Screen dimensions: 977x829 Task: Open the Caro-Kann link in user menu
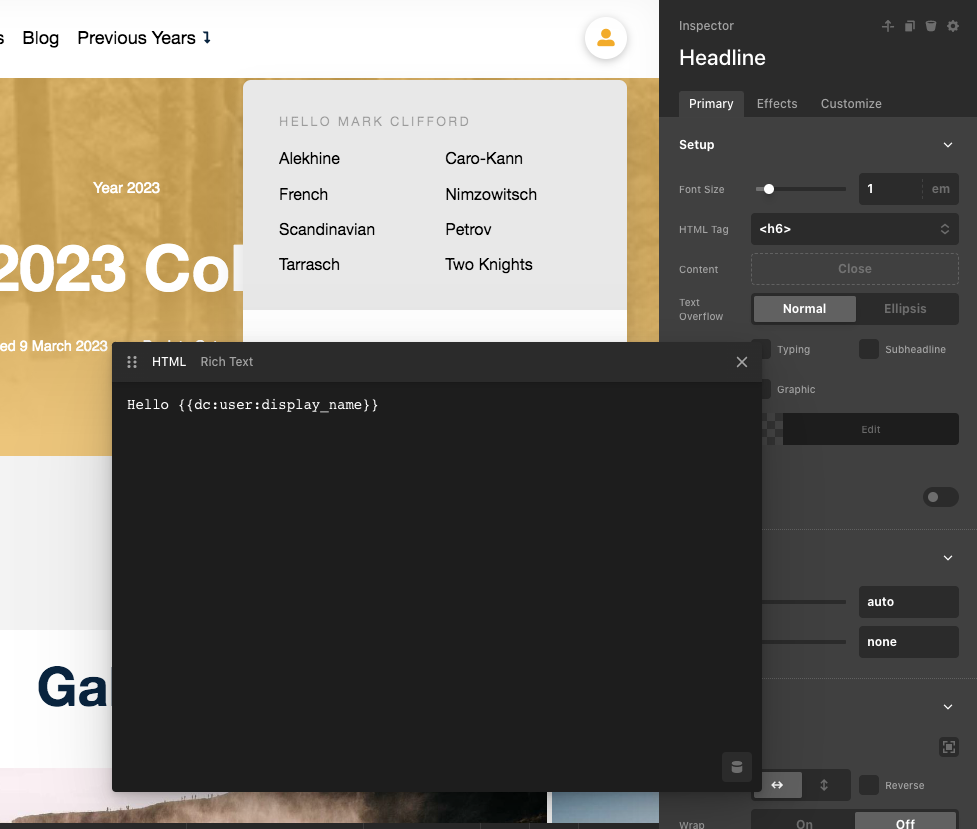[484, 158]
